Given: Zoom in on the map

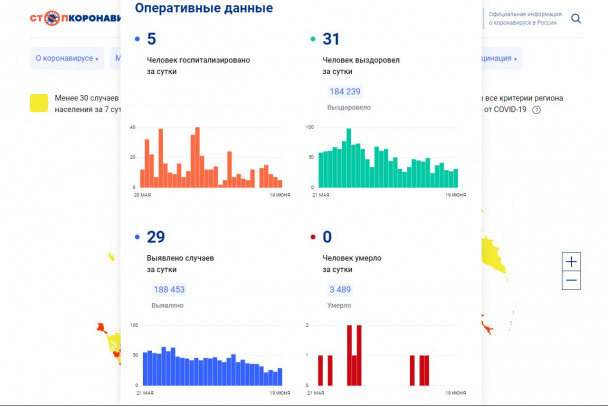Looking at the screenshot, I should 571,261.
